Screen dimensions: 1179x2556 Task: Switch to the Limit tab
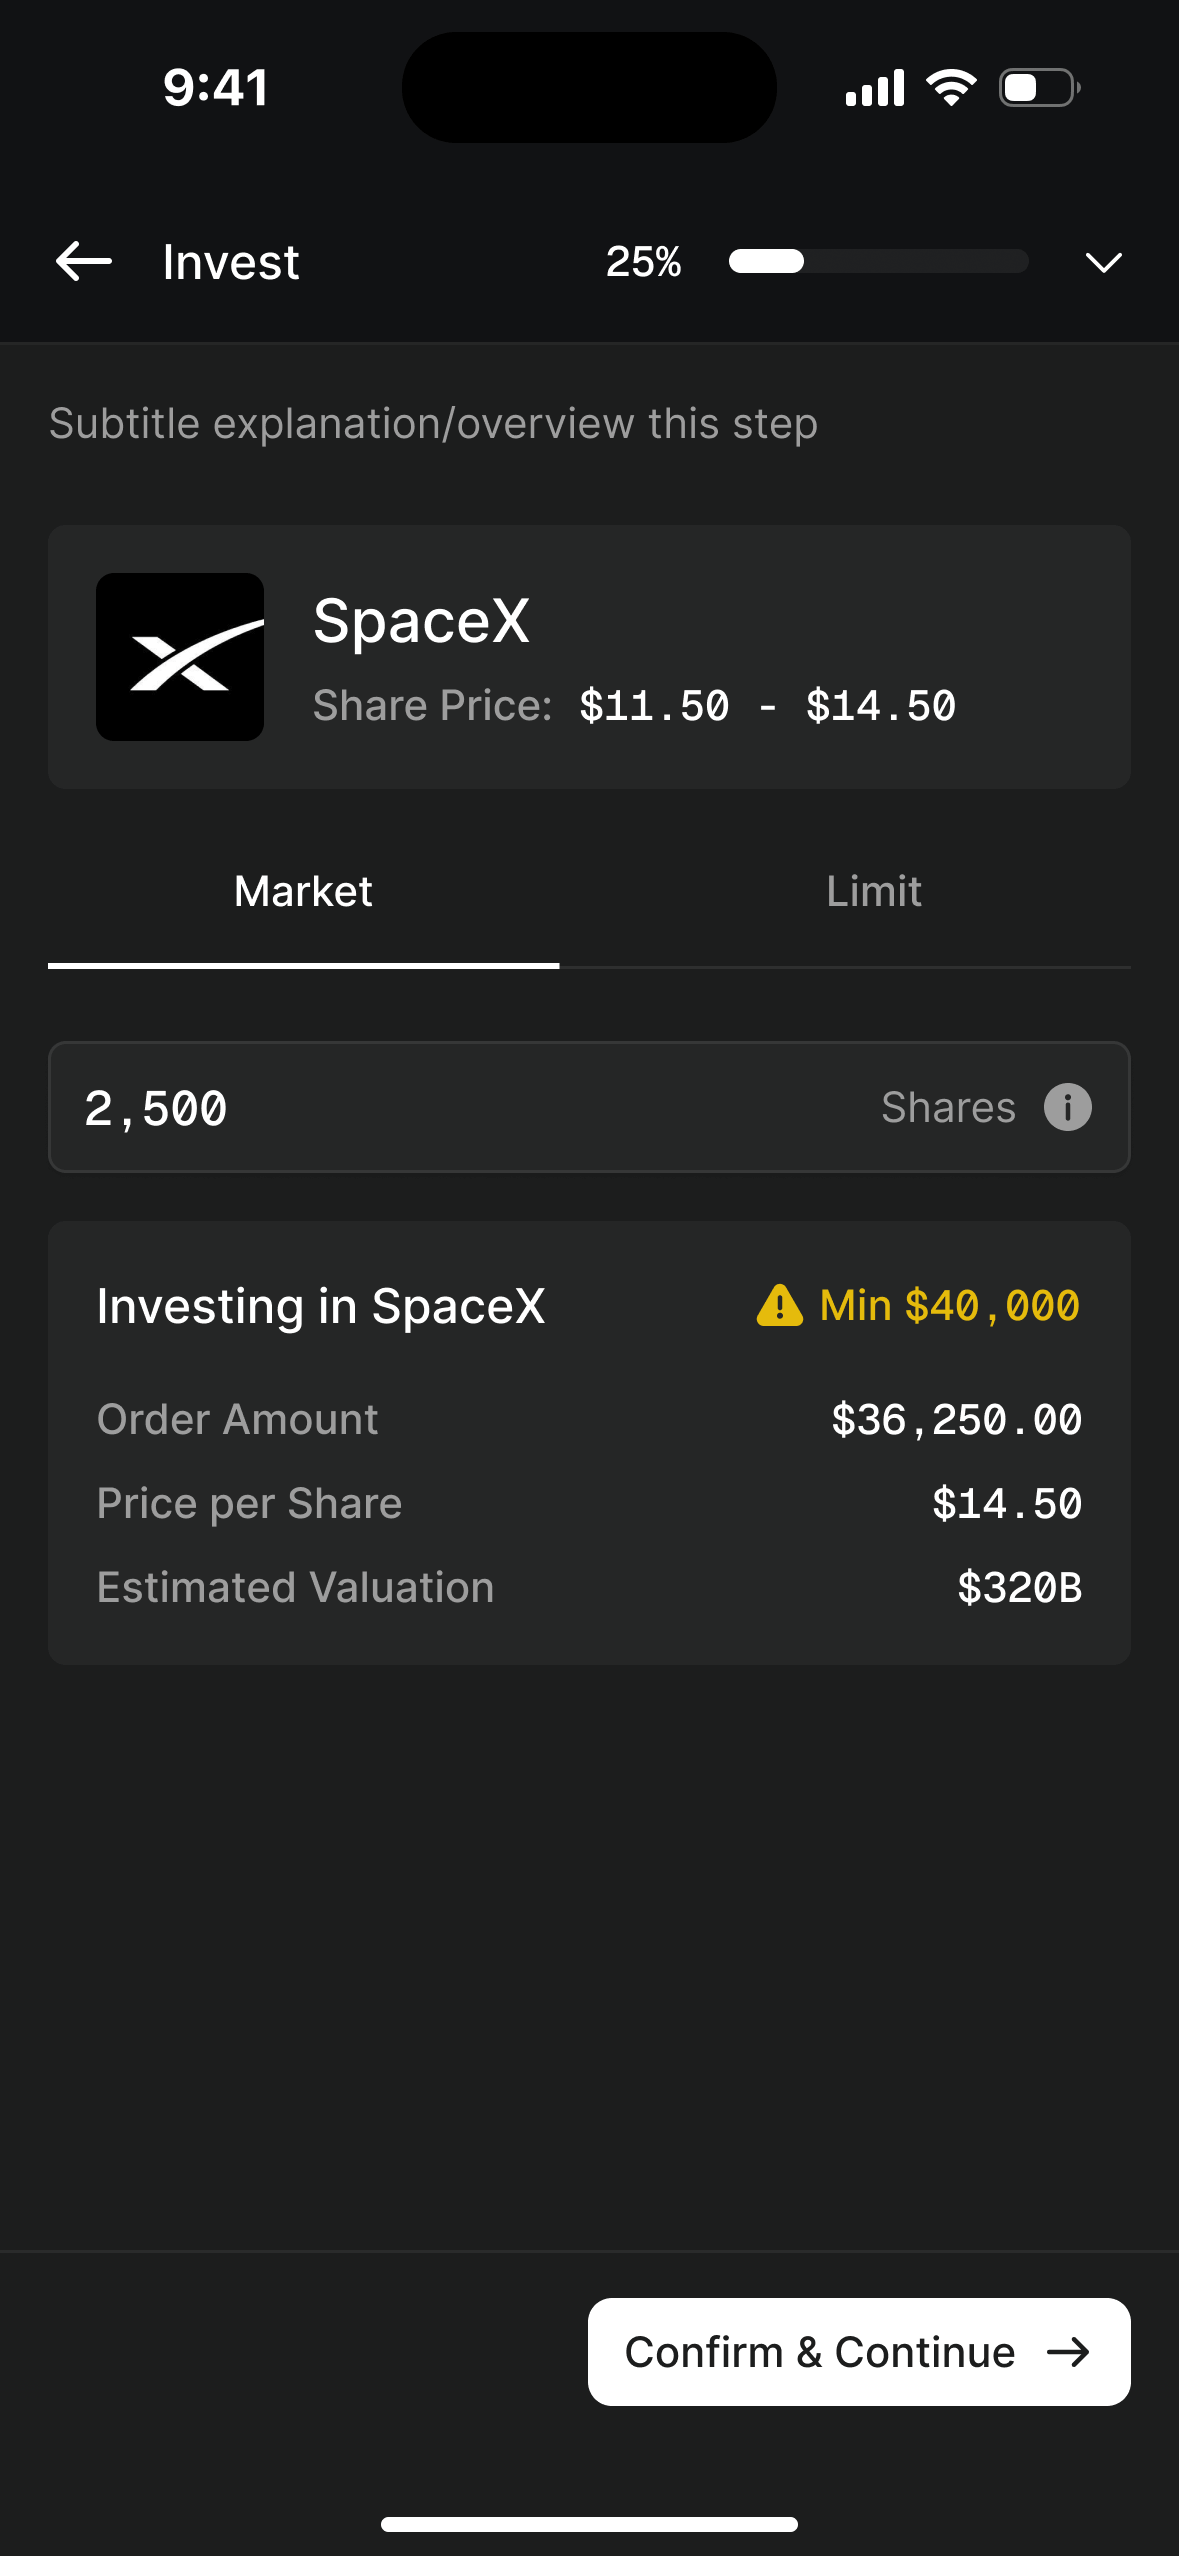pos(874,891)
